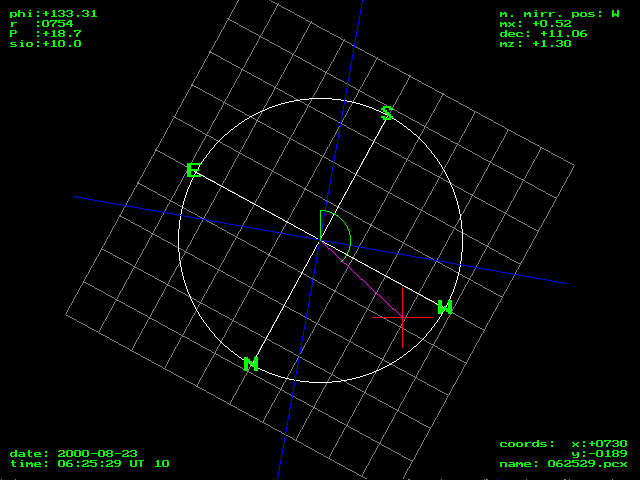Click the date 2000-08-23 text
Image resolution: width=640 pixels, height=480 pixels.
[x=74, y=453]
